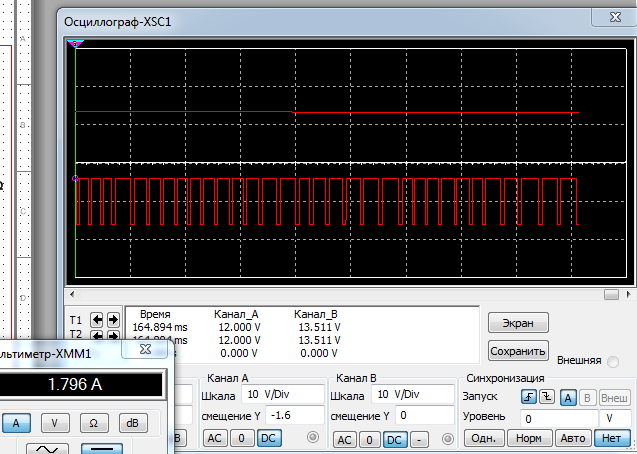Click T1 Канал_A value 12.000 V
This screenshot has height=454, width=637.
(239, 327)
